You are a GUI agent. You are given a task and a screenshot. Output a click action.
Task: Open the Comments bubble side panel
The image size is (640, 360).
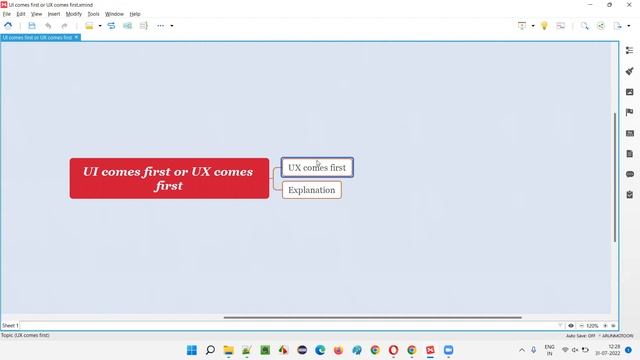(x=630, y=174)
